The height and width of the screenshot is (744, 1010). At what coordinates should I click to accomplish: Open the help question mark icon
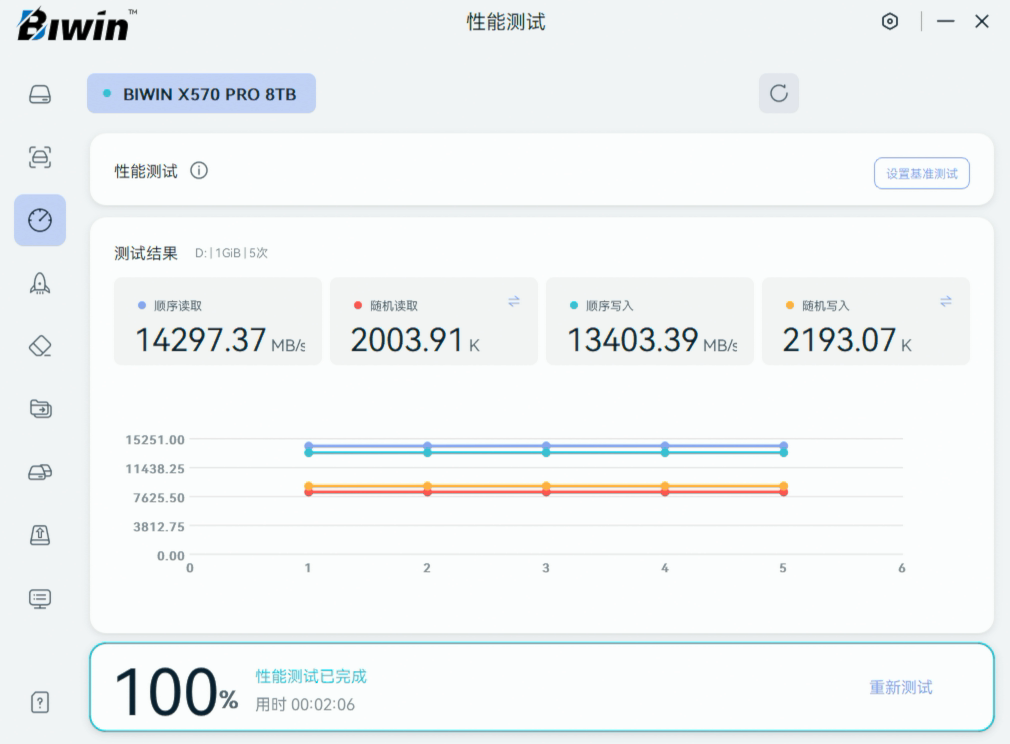coord(40,702)
